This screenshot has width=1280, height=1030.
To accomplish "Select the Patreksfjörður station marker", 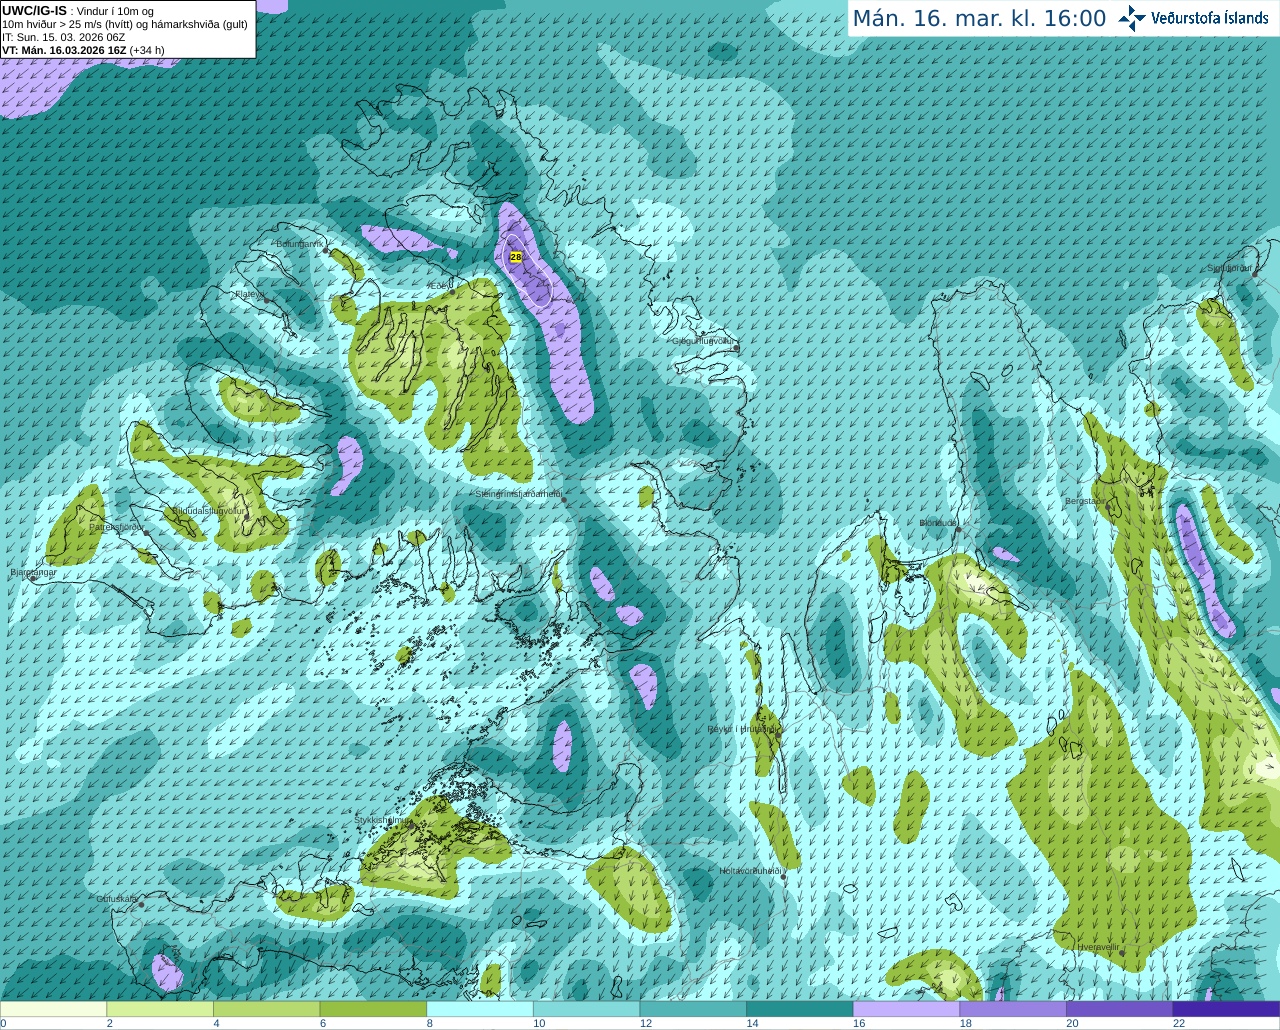I will coord(147,533).
